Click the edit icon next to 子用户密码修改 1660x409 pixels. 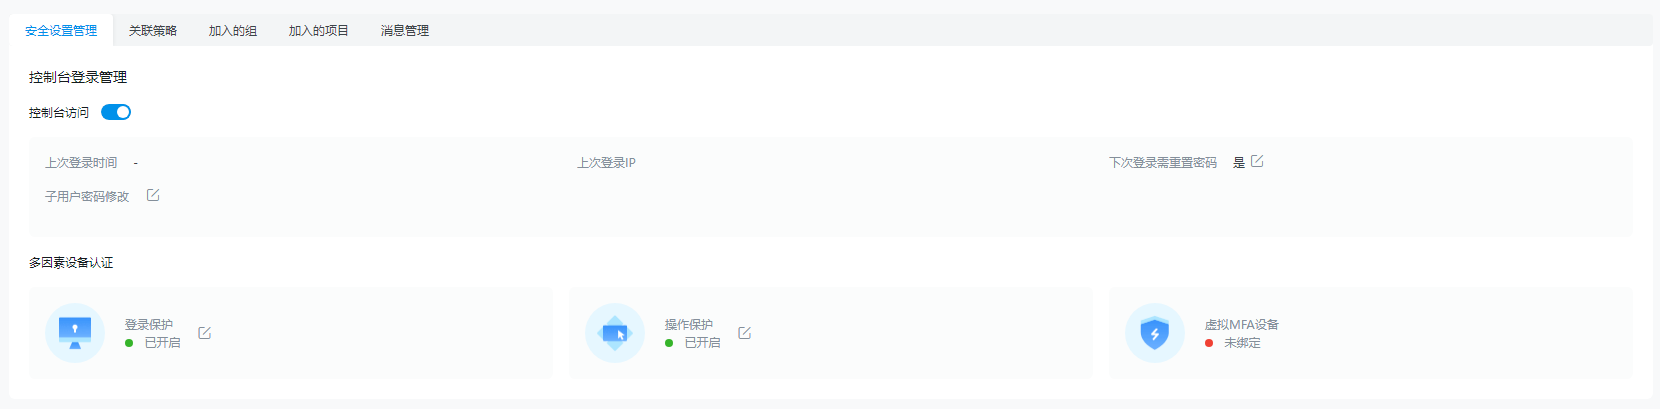(x=153, y=195)
